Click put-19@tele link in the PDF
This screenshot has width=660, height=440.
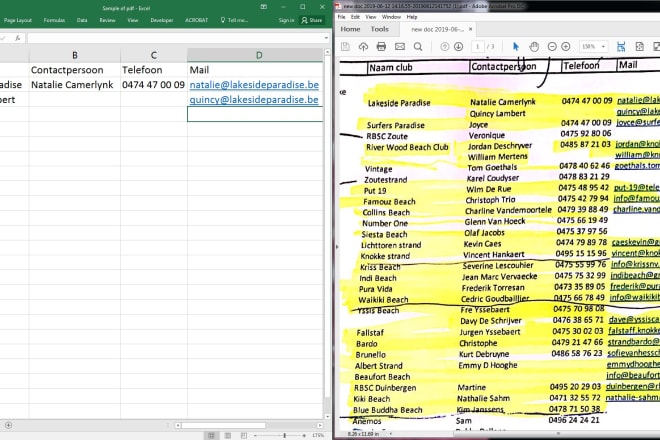tap(636, 187)
